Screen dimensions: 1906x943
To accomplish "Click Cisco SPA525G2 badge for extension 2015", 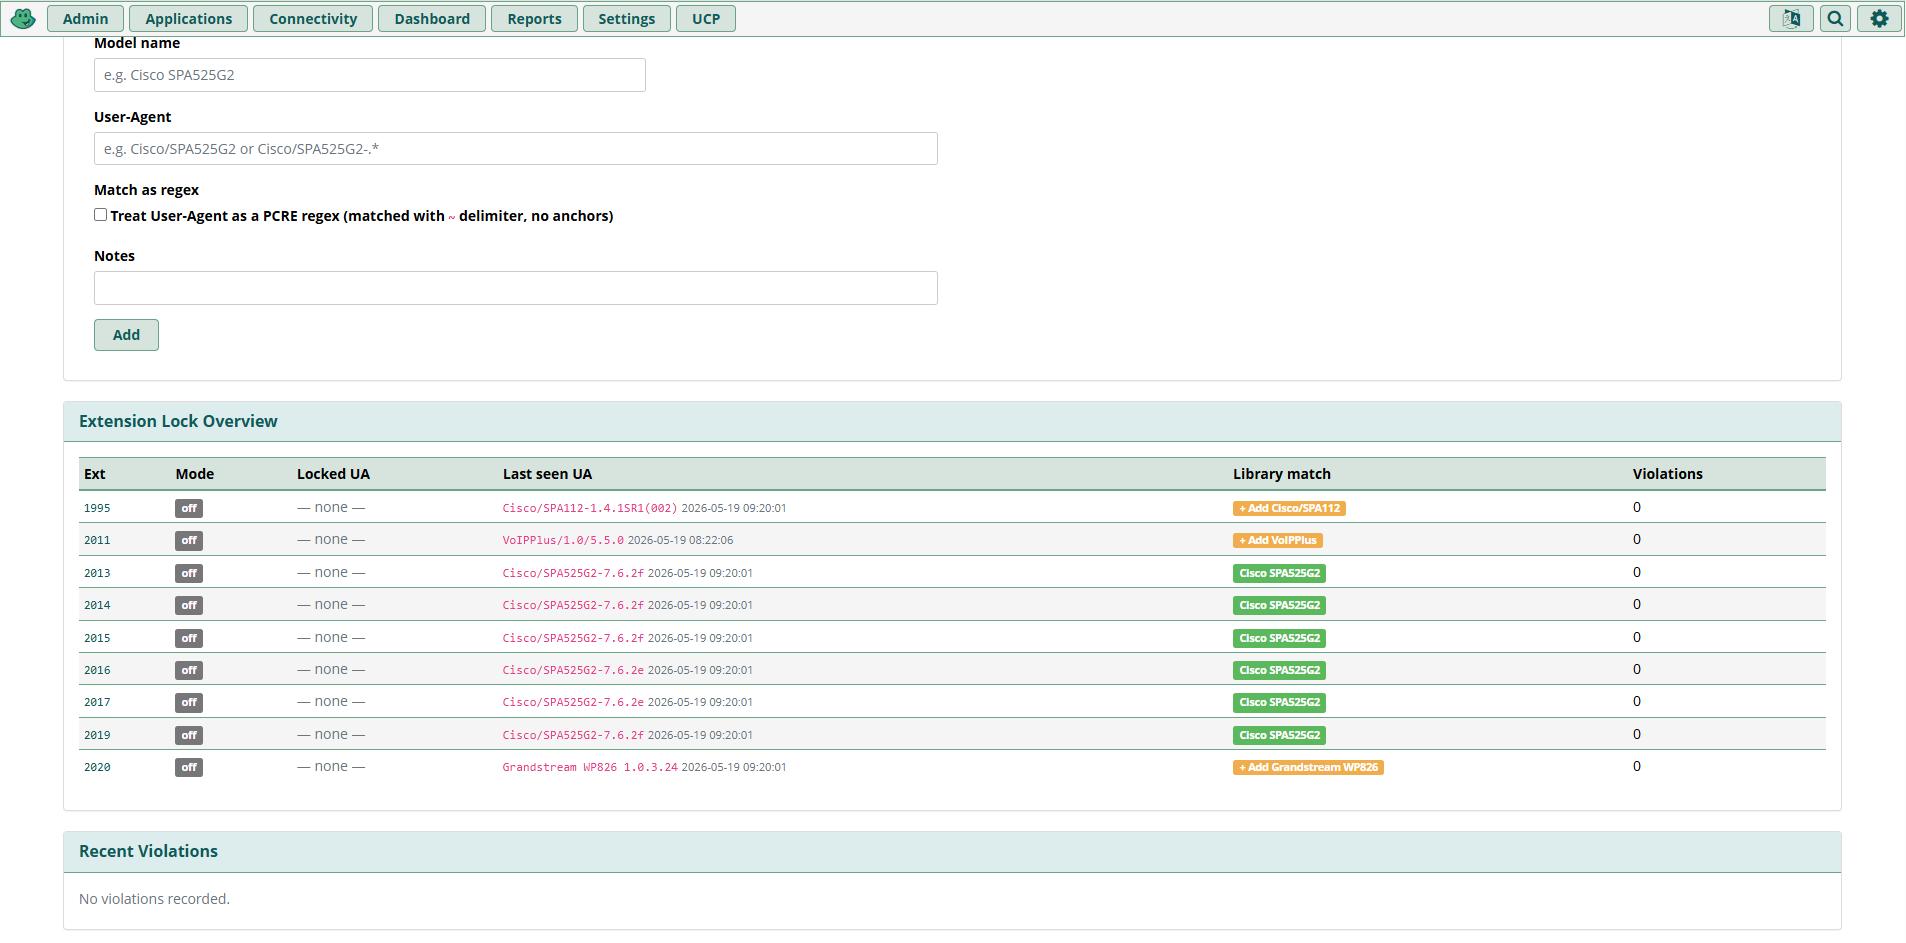I will [1279, 638].
